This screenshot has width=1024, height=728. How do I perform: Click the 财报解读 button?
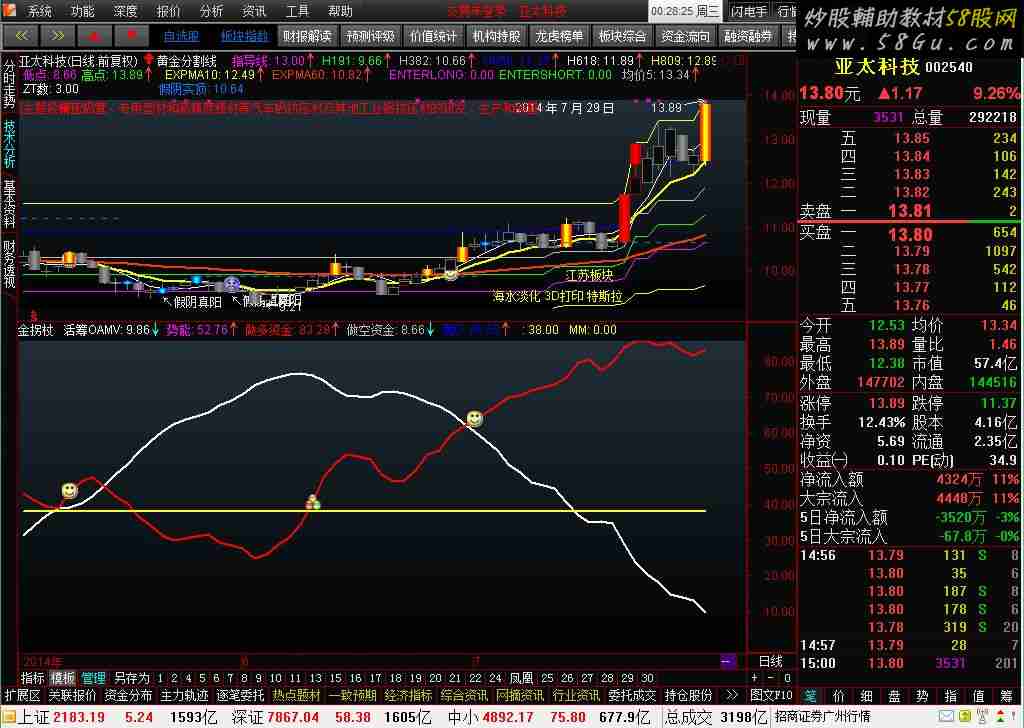coord(306,36)
